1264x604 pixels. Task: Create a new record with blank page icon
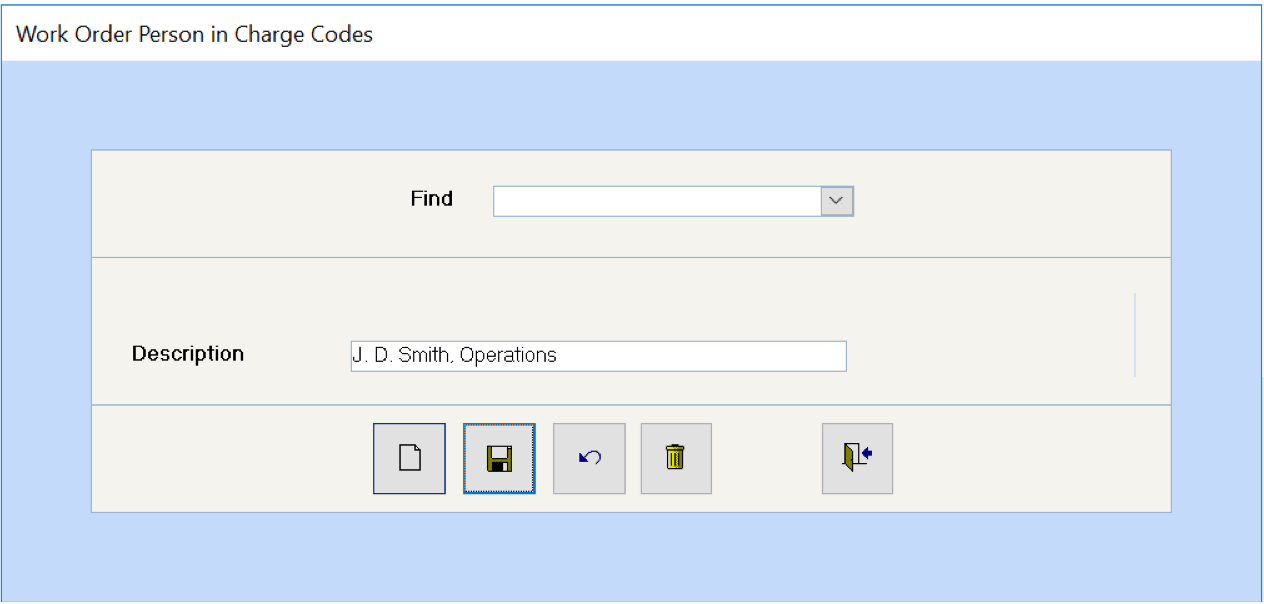tap(409, 458)
